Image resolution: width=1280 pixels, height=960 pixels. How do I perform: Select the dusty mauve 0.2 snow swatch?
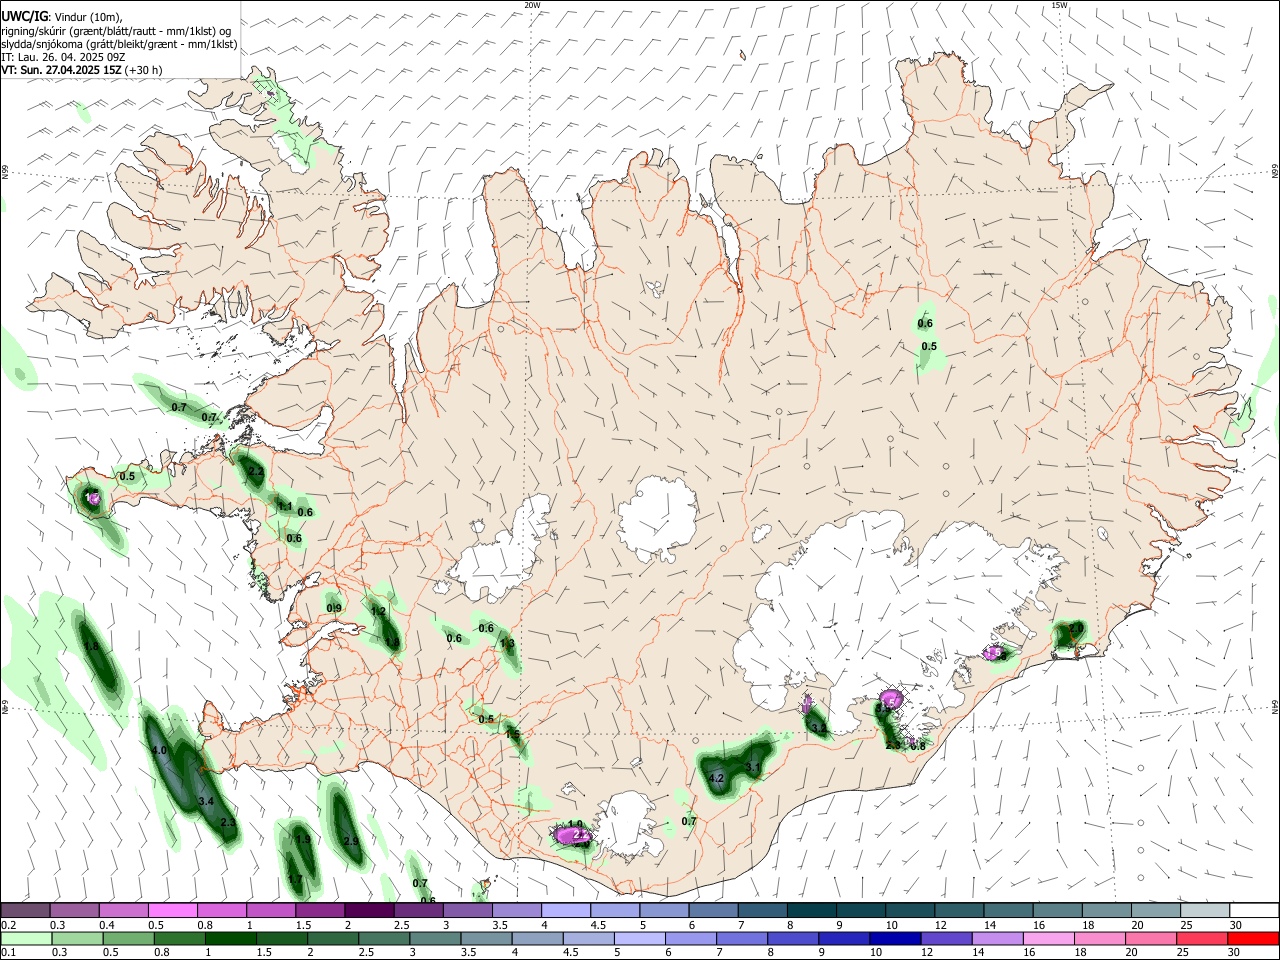25,910
